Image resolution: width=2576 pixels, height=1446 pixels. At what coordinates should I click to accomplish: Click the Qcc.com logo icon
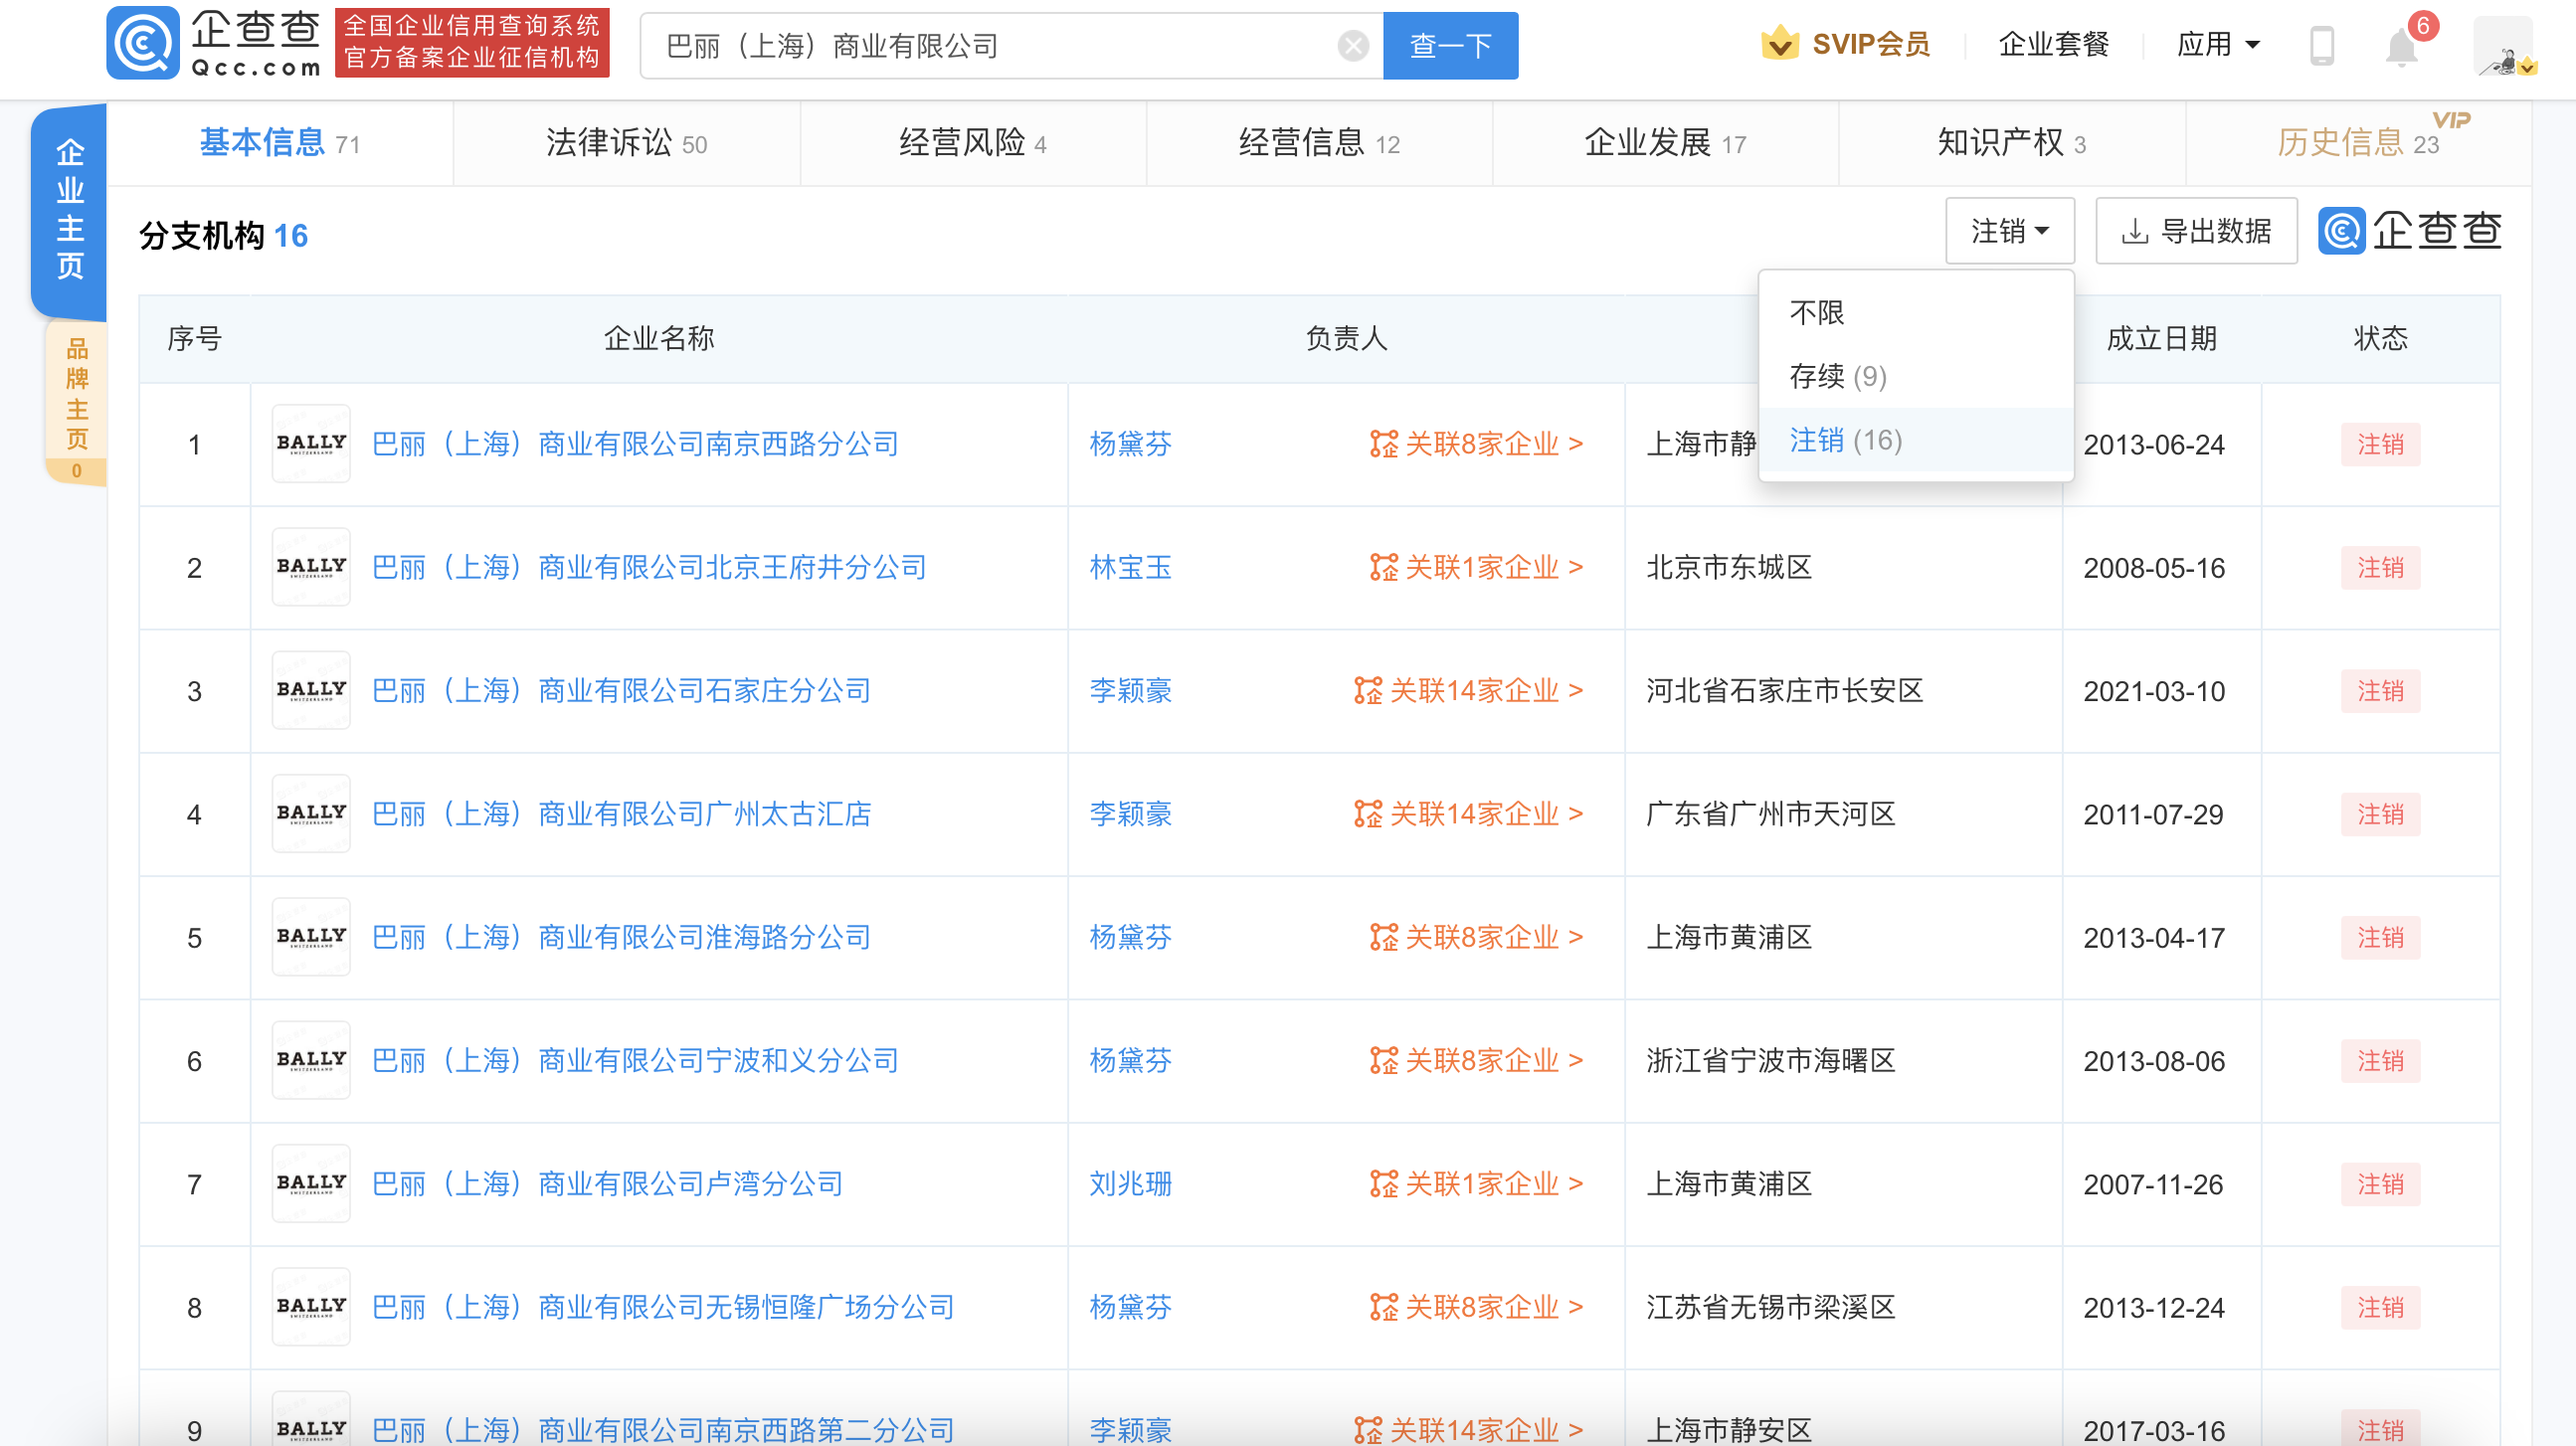pyautogui.click(x=143, y=44)
